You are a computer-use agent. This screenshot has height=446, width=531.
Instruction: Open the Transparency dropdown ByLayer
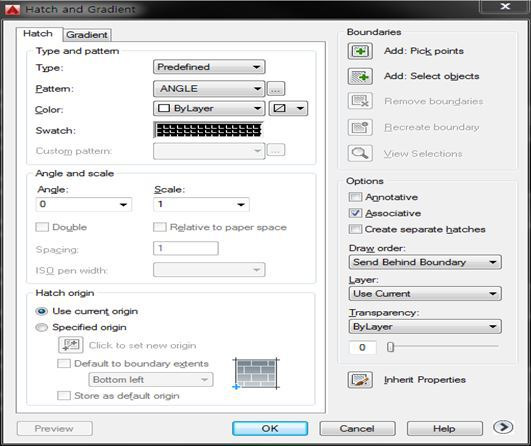click(425, 327)
